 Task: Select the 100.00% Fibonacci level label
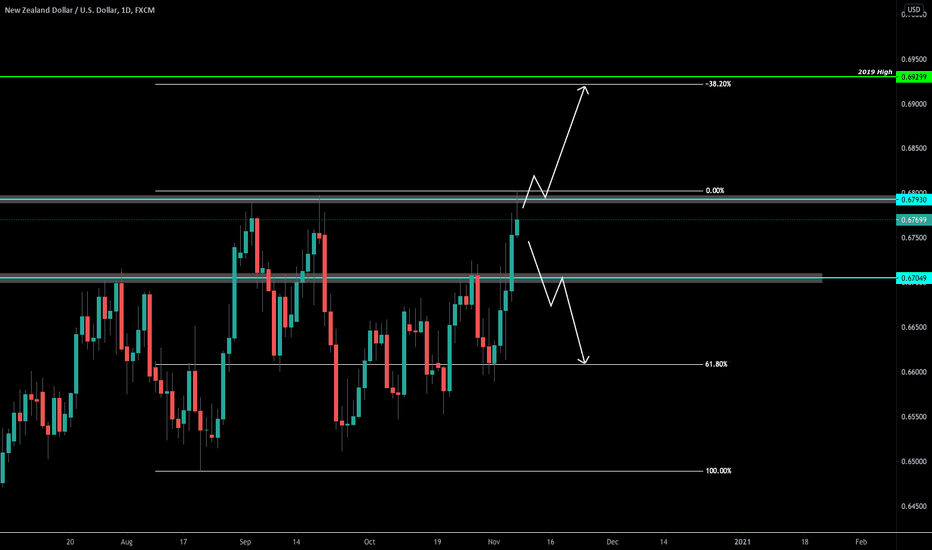click(718, 471)
